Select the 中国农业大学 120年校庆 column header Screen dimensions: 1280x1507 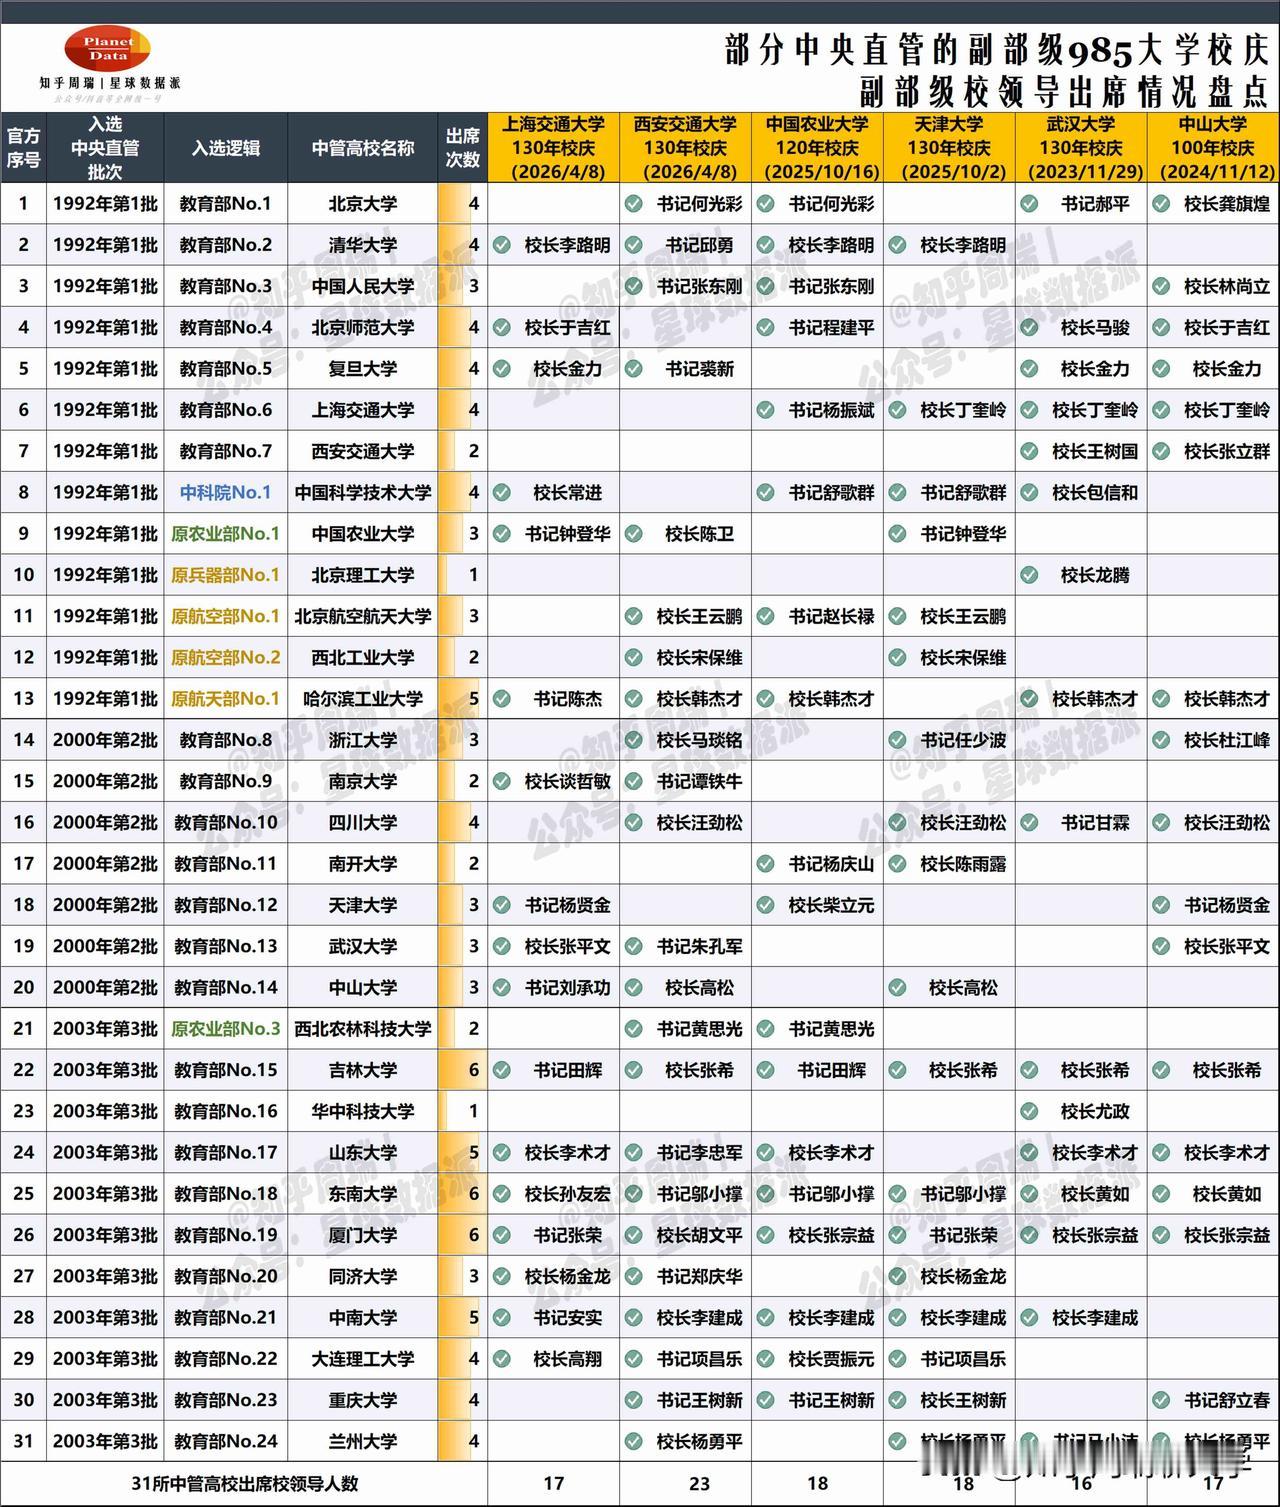pyautogui.click(x=817, y=147)
